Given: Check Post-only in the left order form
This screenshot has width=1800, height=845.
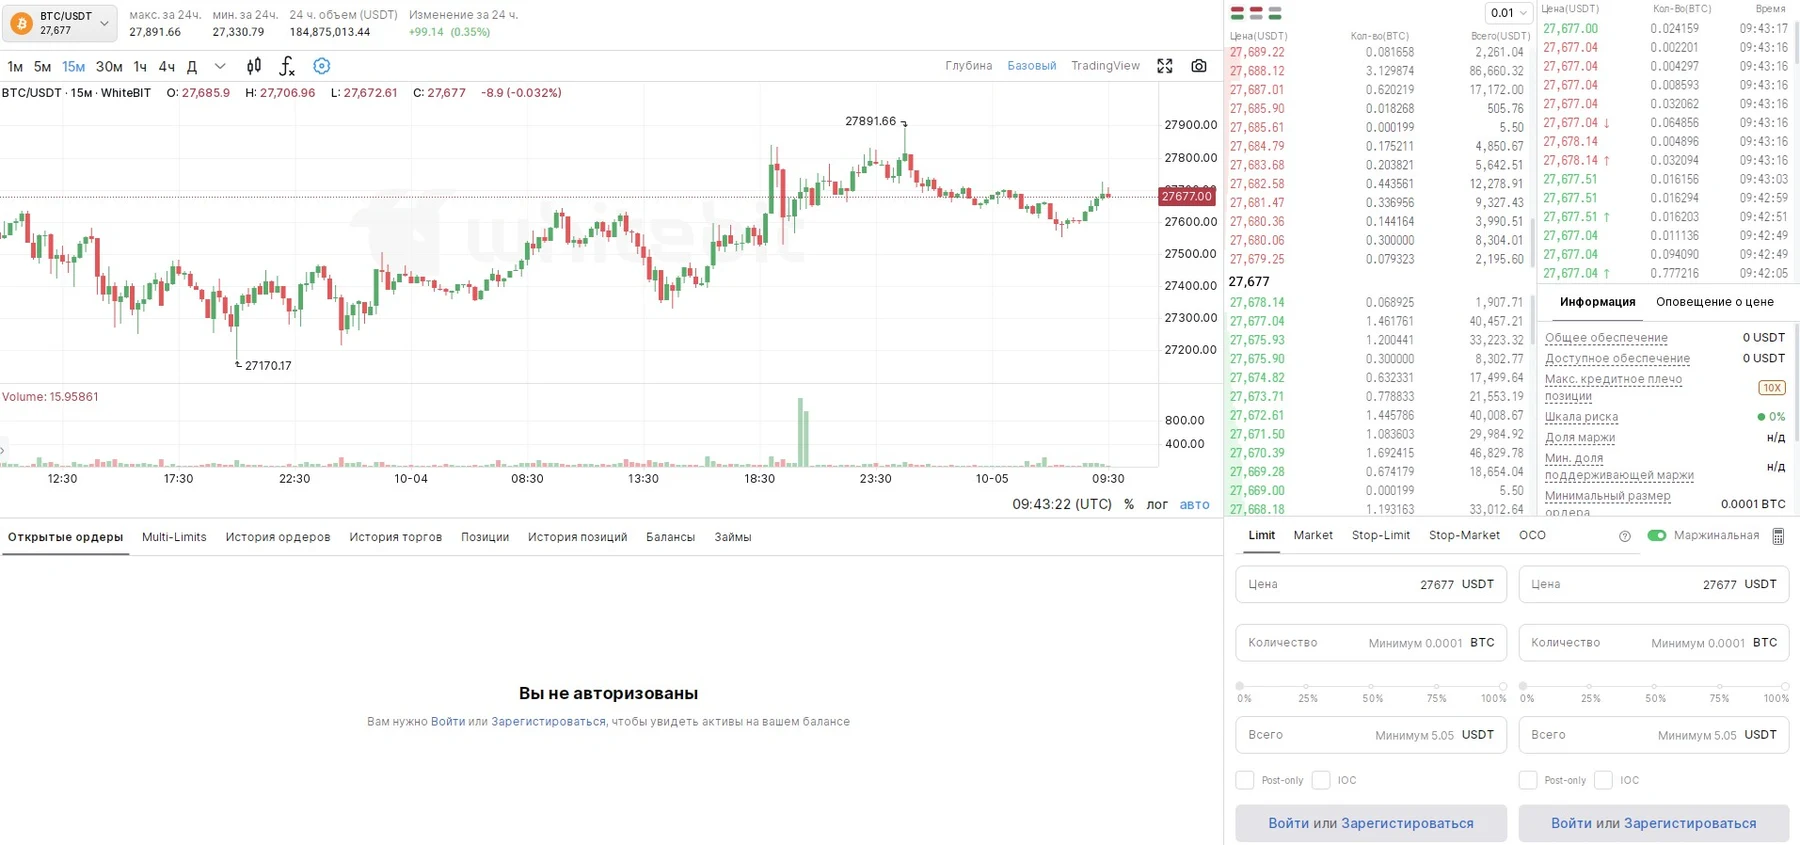Looking at the screenshot, I should pyautogui.click(x=1245, y=780).
